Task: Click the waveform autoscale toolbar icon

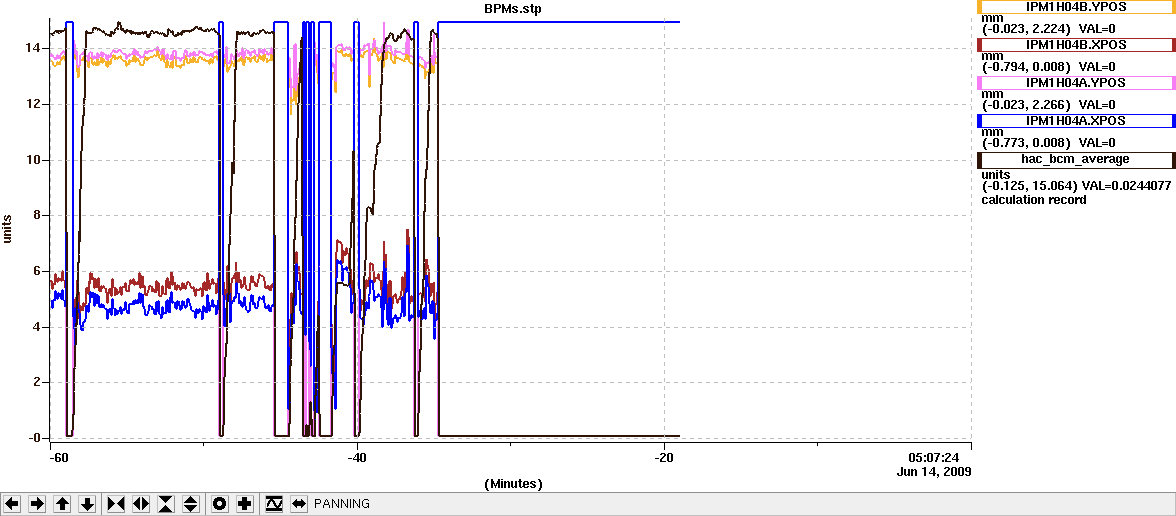Action: pyautogui.click(x=273, y=504)
